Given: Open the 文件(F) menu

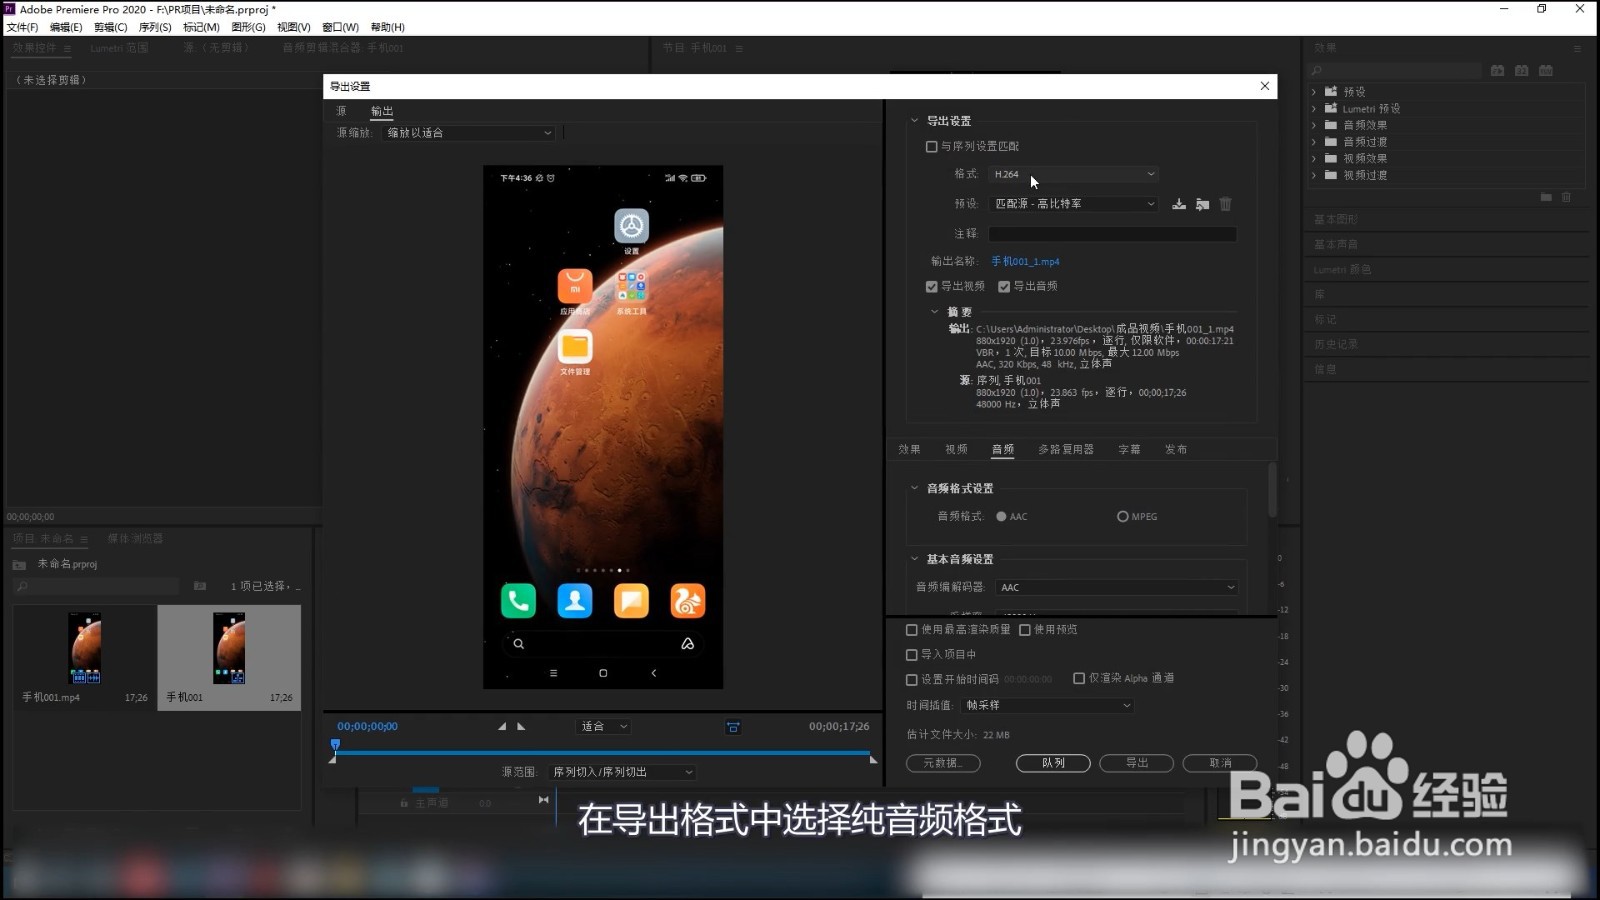Looking at the screenshot, I should [21, 27].
